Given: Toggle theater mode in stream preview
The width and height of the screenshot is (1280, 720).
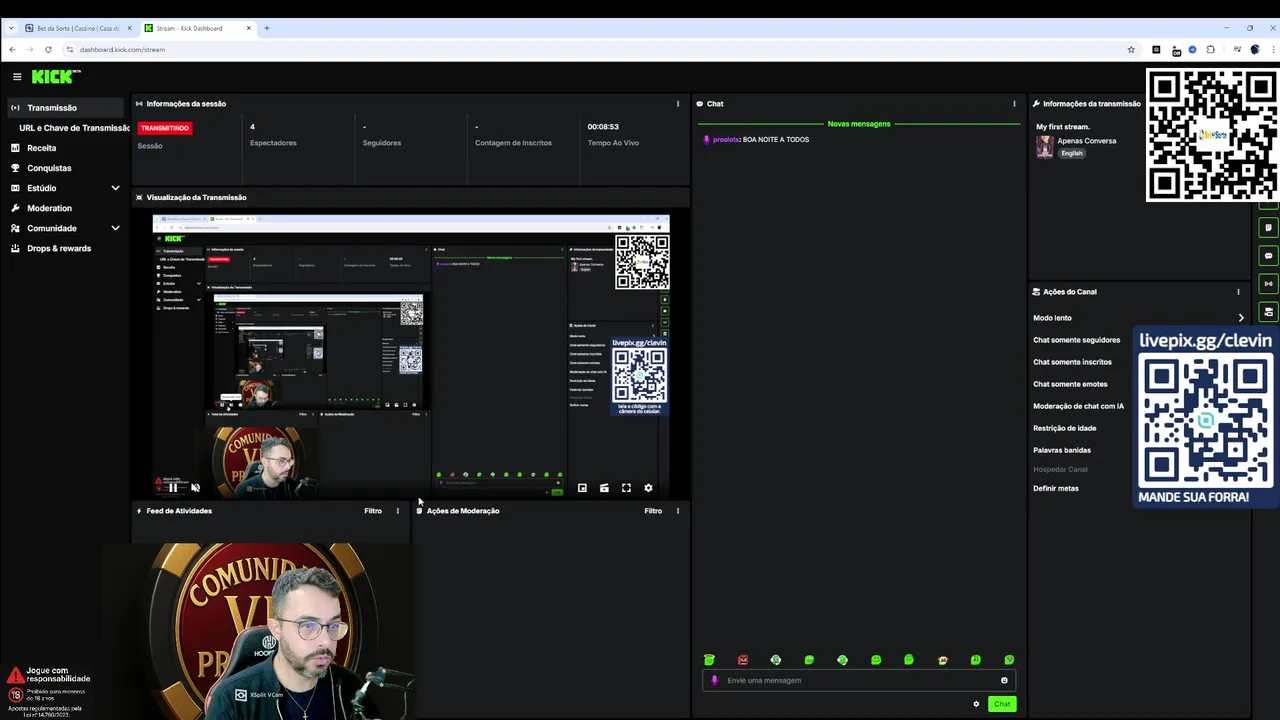Looking at the screenshot, I should click(604, 488).
